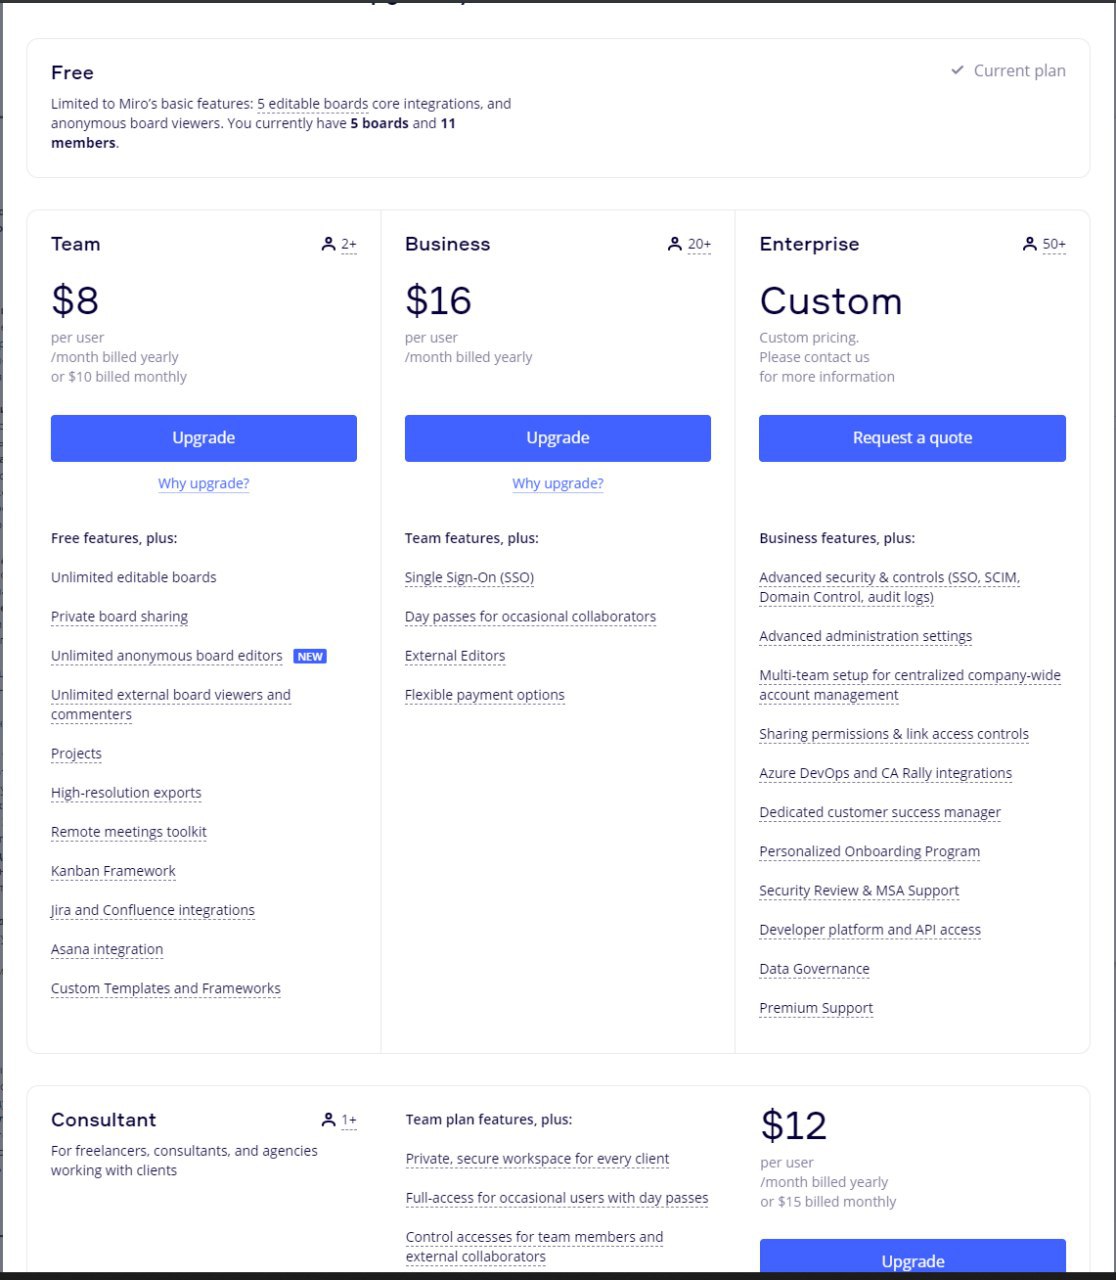
Task: Click the Business plan 20+ users icon
Action: (675, 244)
